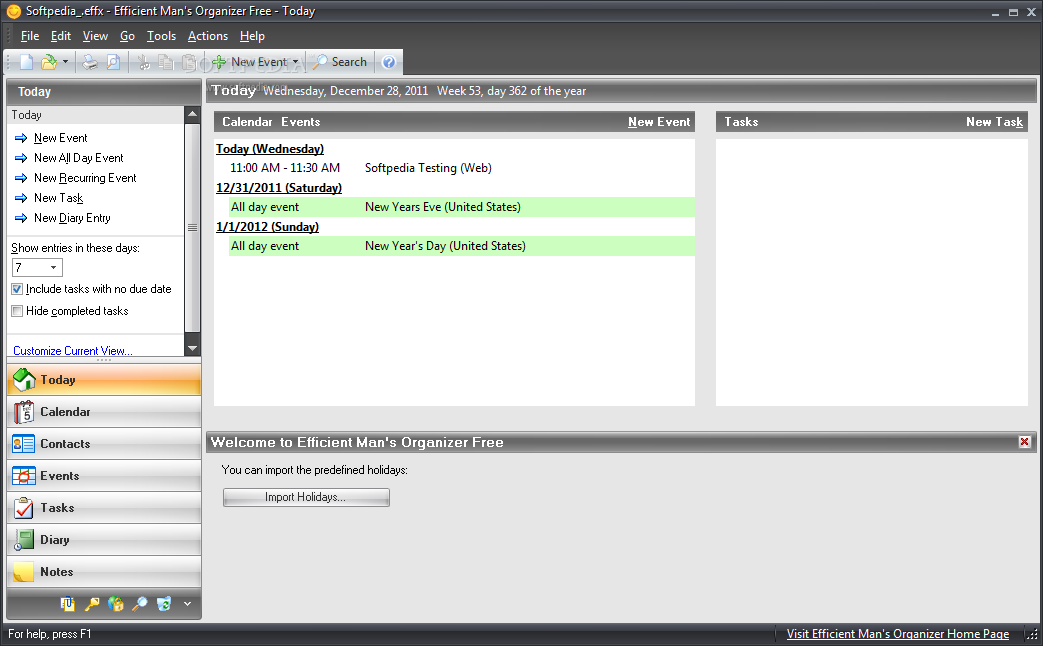Click the side panel scrollbar thumb

click(192, 227)
